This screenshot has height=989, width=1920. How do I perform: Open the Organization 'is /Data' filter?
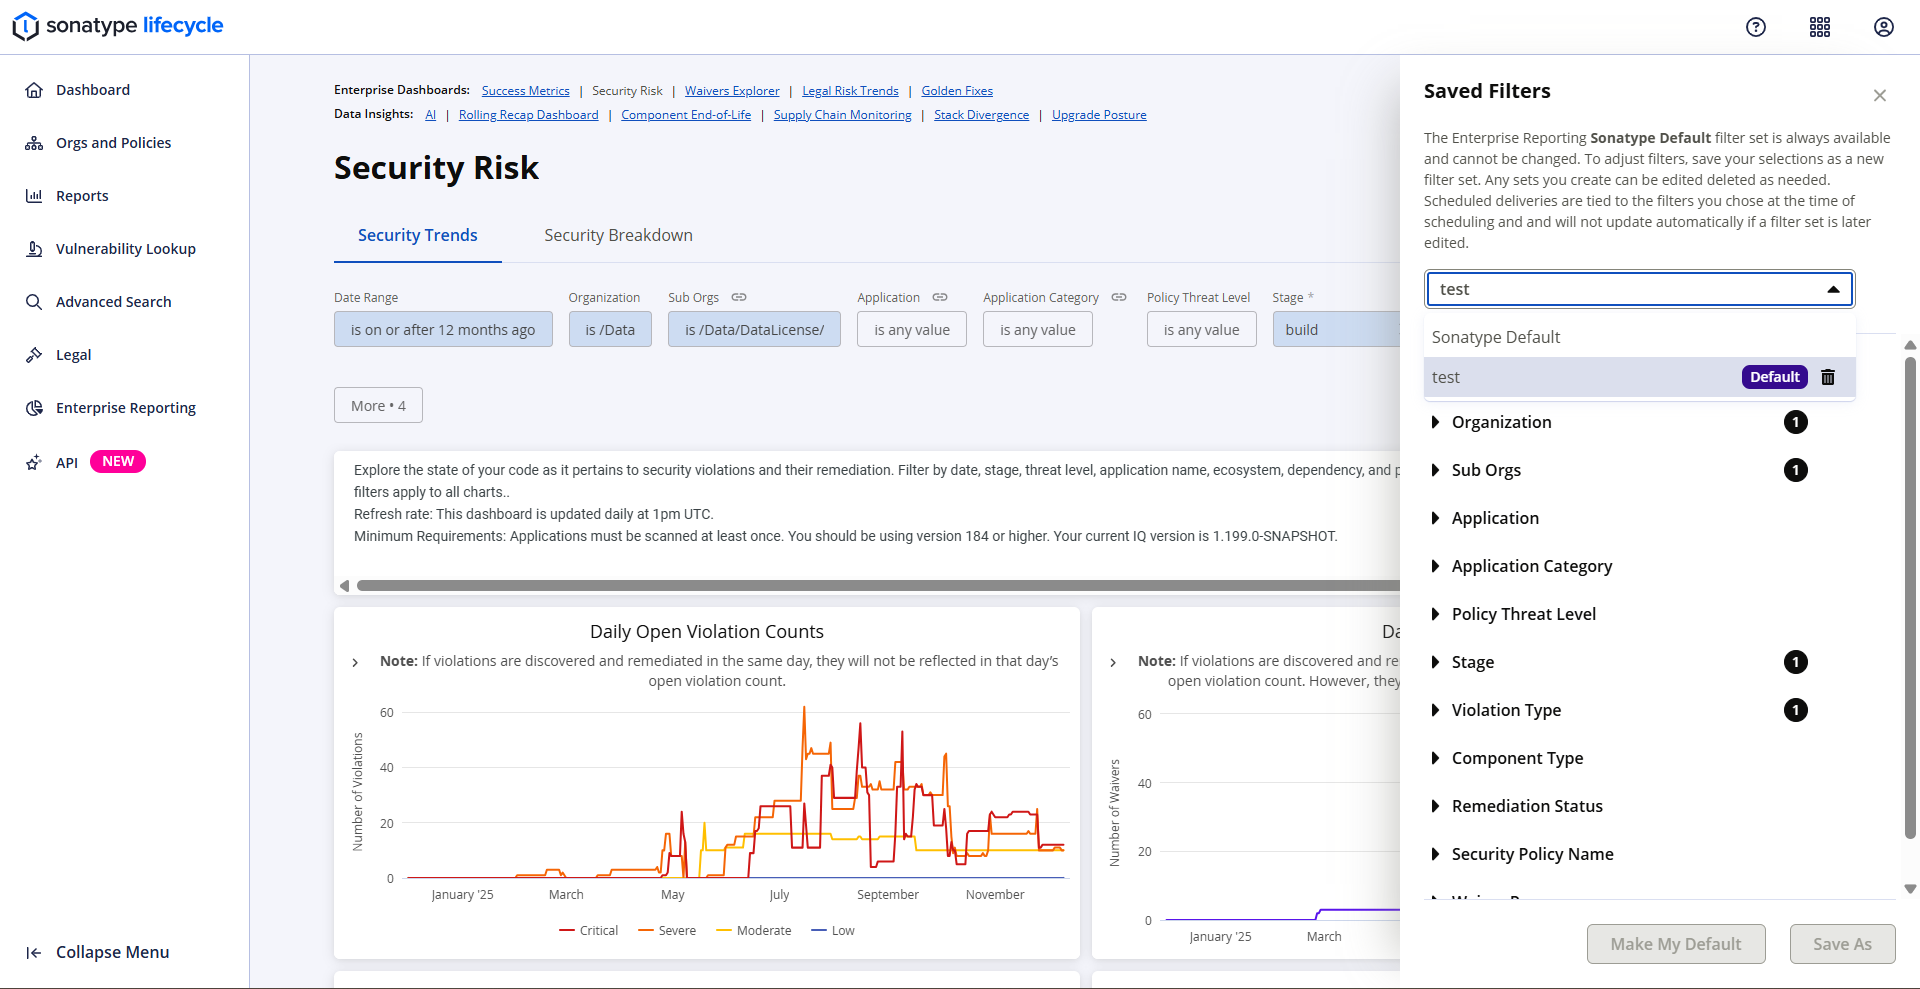[x=610, y=330]
